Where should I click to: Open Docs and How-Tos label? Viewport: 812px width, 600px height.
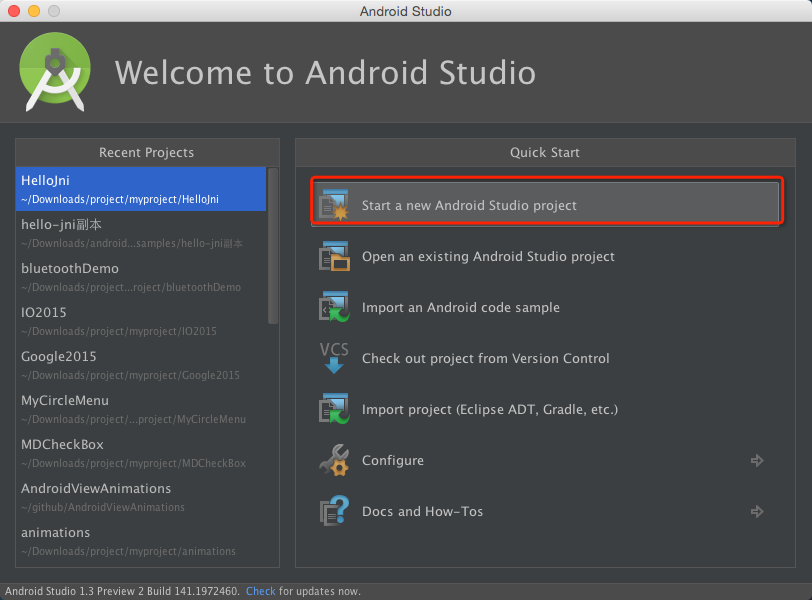[423, 511]
